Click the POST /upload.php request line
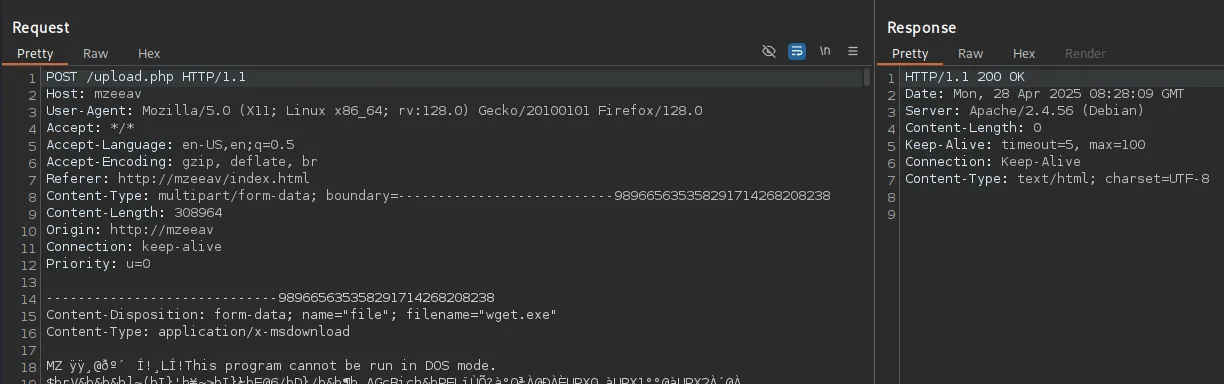Screen dimensions: 1224x384 click(x=146, y=77)
